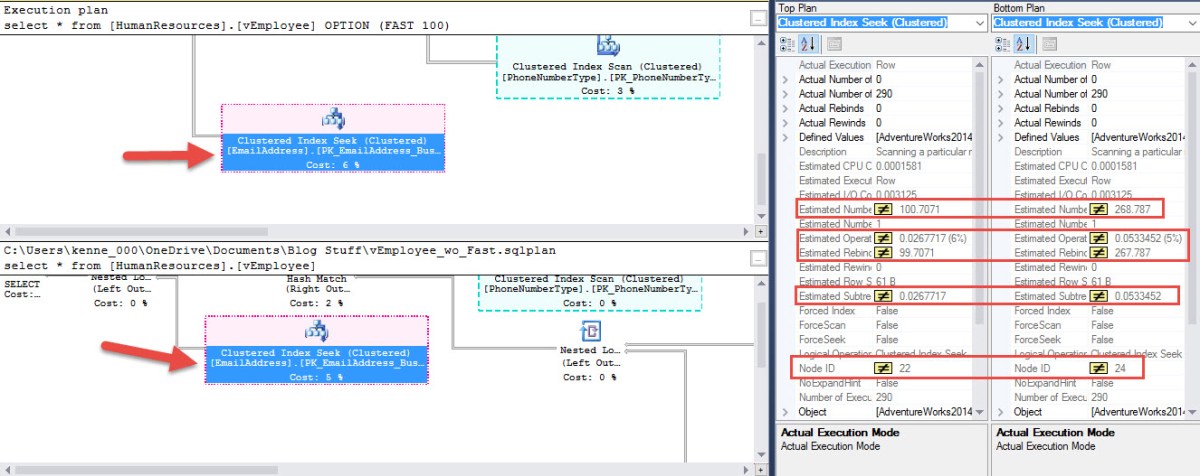Sort Top Plan properties alphabetically
1200x476 pixels.
(809, 44)
